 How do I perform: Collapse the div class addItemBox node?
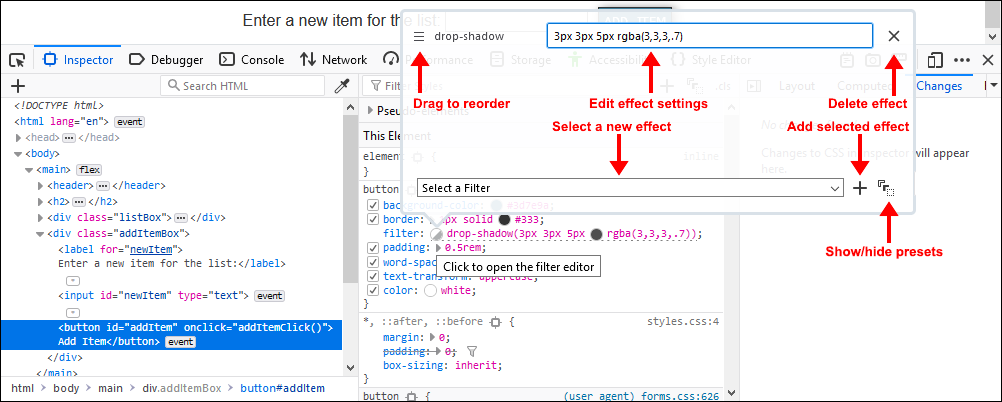pos(40,233)
